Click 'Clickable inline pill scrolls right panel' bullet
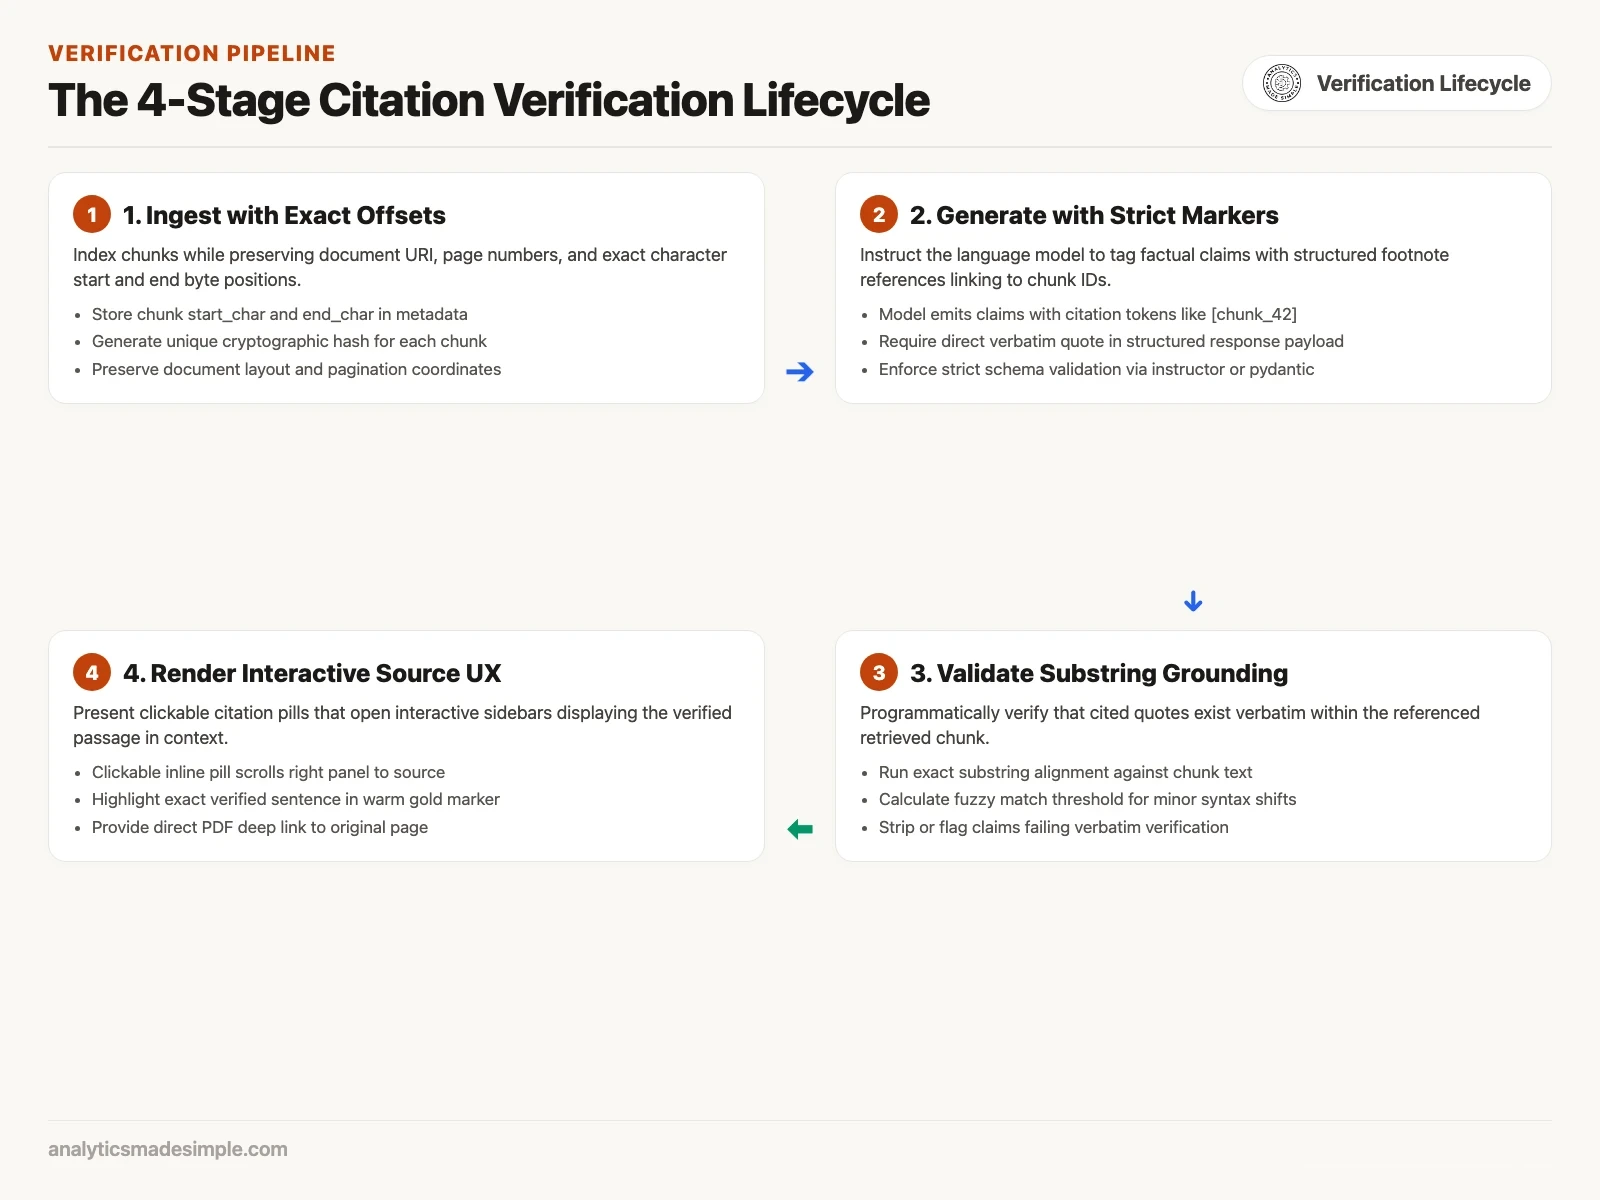1600x1200 pixels. pos(268,772)
